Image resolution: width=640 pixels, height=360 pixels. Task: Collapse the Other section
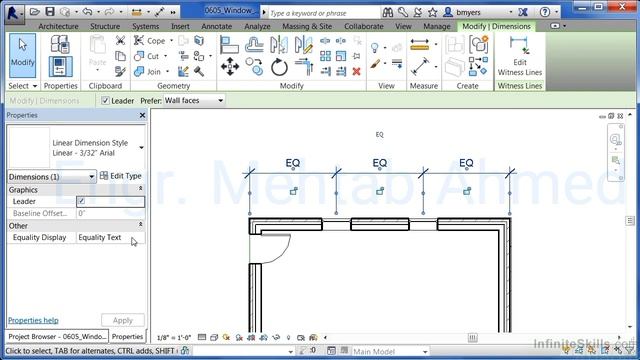point(140,225)
